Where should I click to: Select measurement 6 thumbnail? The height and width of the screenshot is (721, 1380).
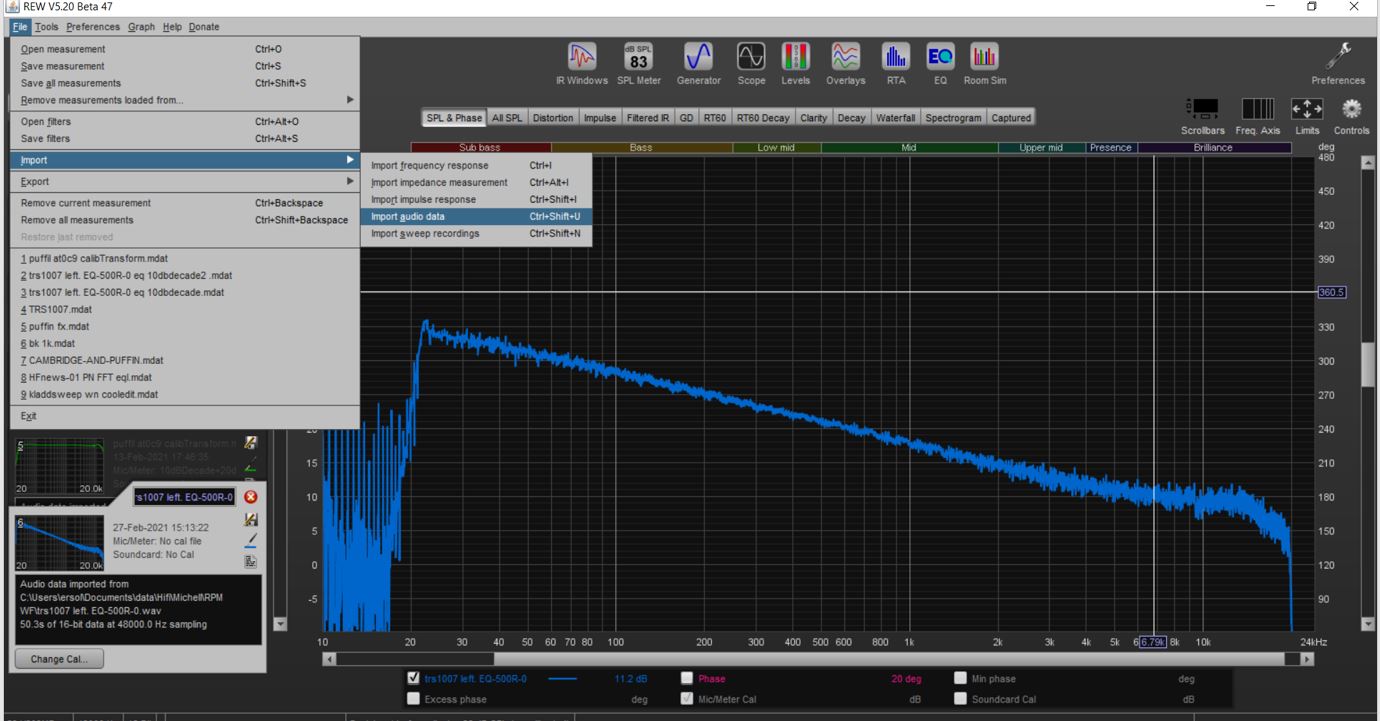[x=60, y=542]
